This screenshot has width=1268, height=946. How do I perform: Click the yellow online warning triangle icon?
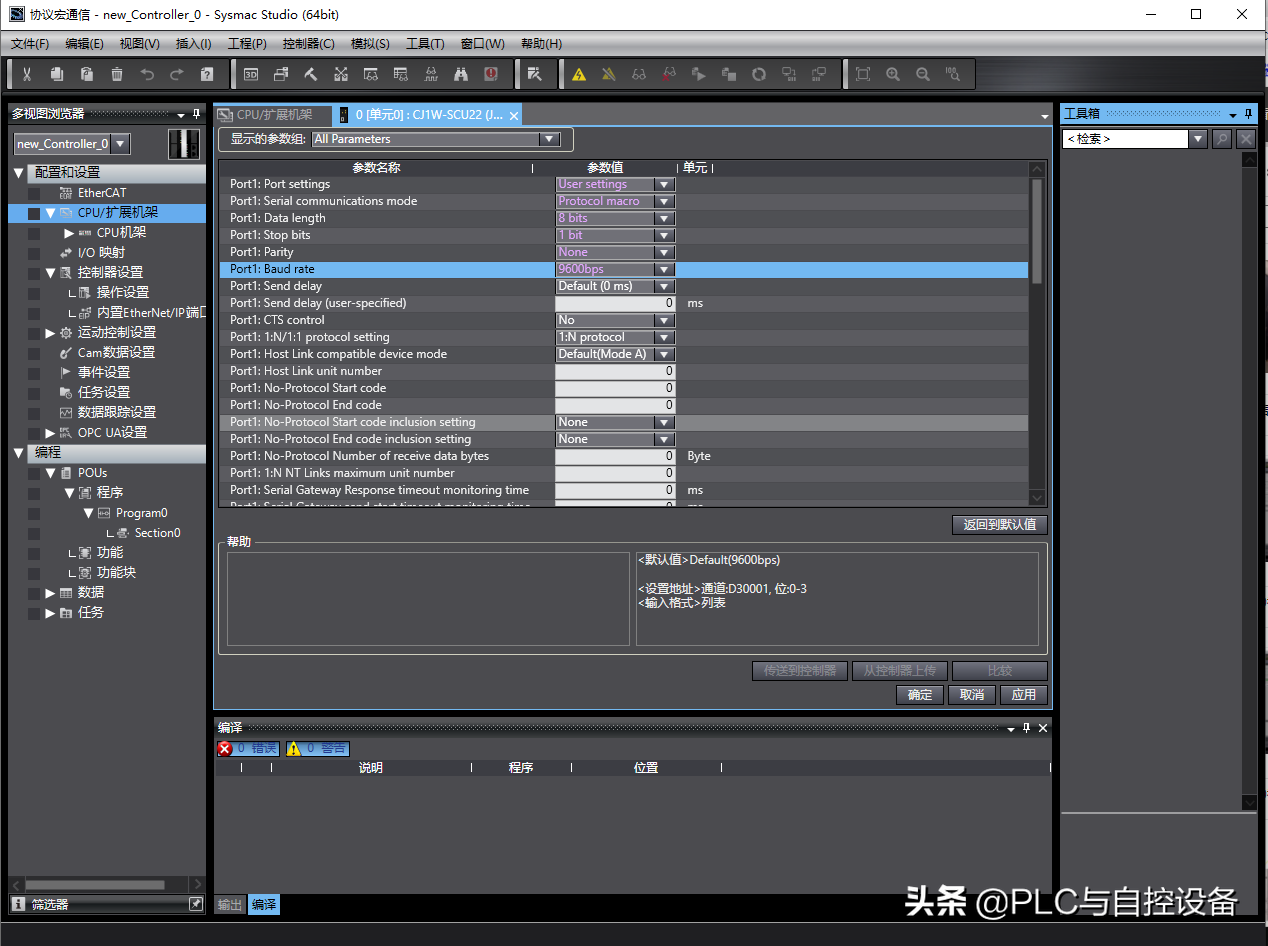point(579,74)
